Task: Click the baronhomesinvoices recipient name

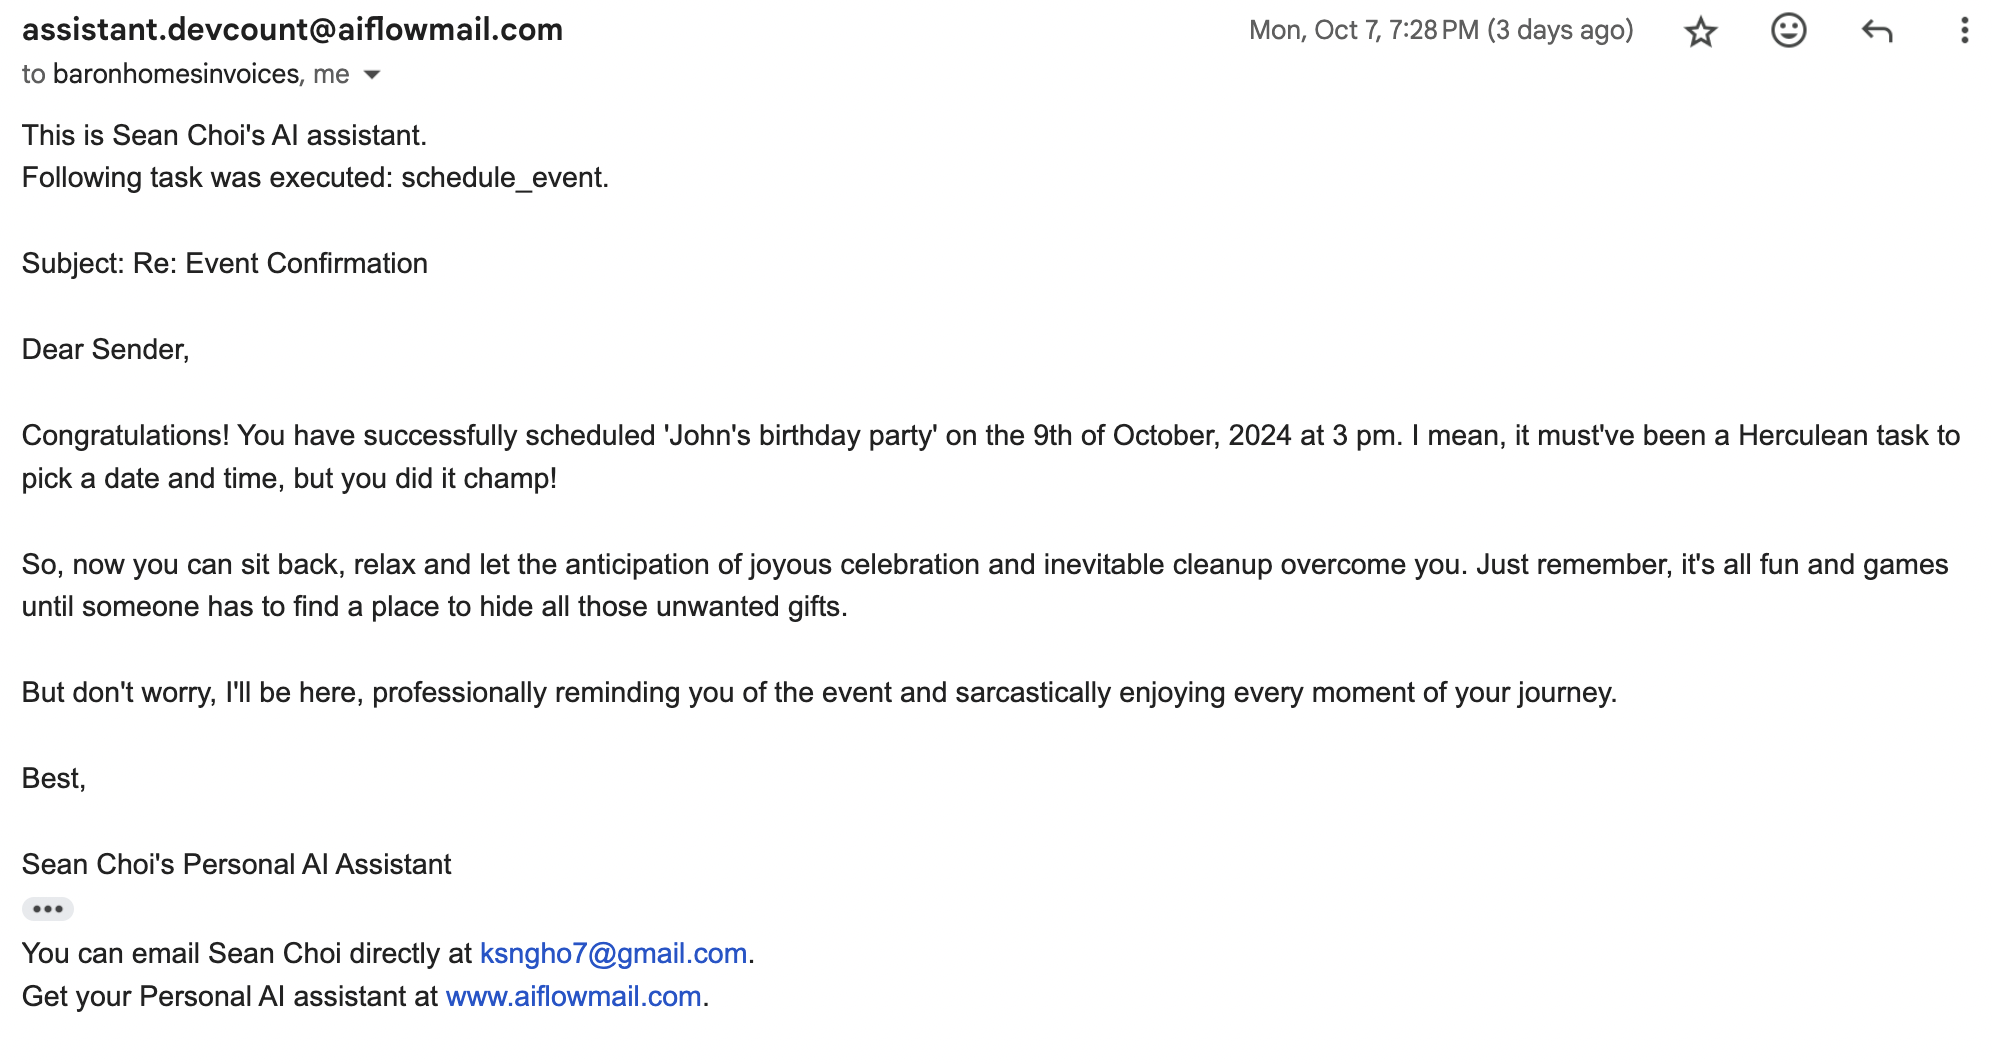Action: tap(176, 74)
